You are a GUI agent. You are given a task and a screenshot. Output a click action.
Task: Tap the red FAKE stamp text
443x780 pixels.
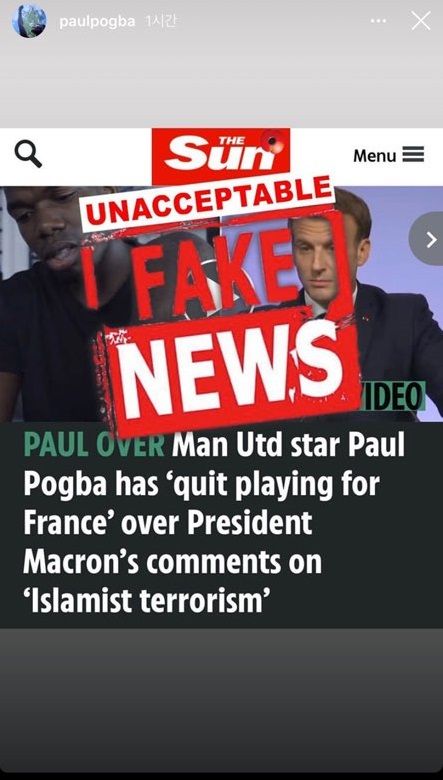point(216,271)
